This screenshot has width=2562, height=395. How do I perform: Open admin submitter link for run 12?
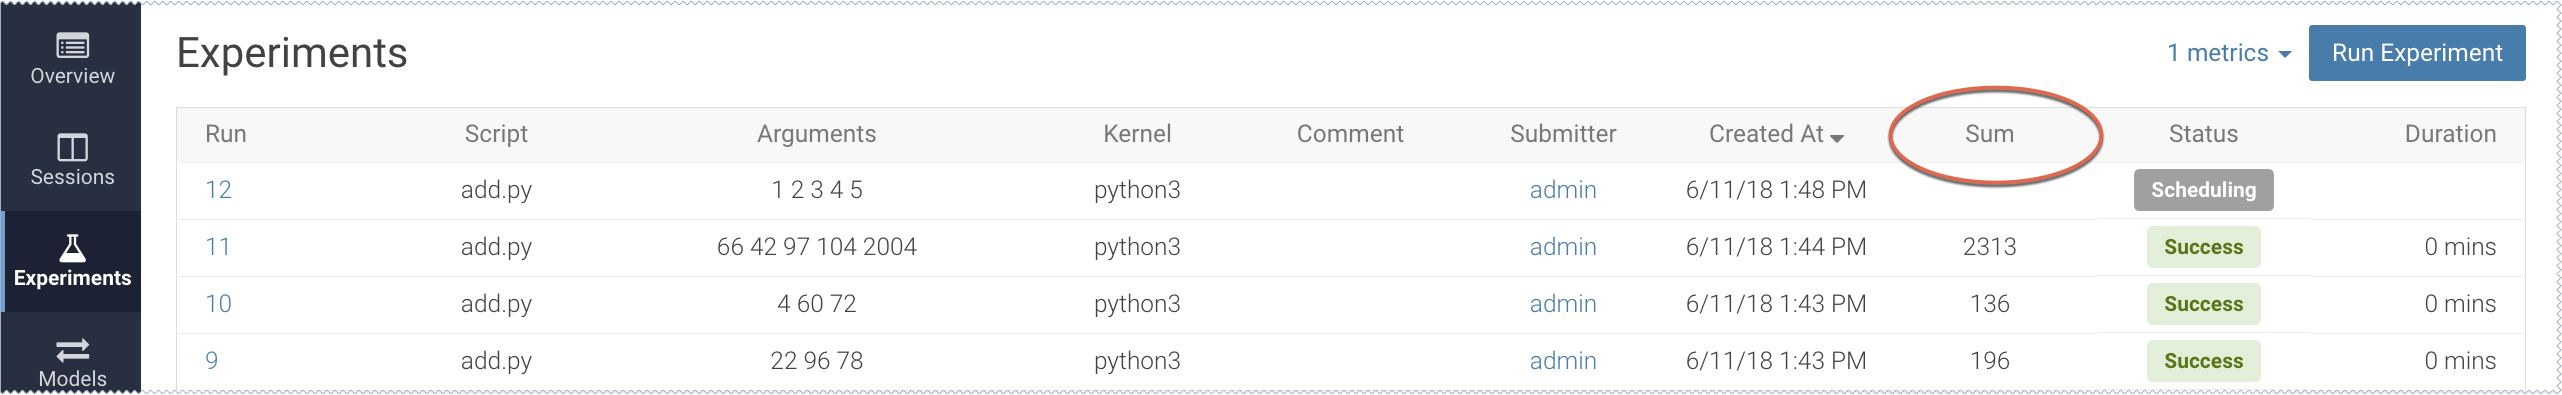click(x=1562, y=190)
